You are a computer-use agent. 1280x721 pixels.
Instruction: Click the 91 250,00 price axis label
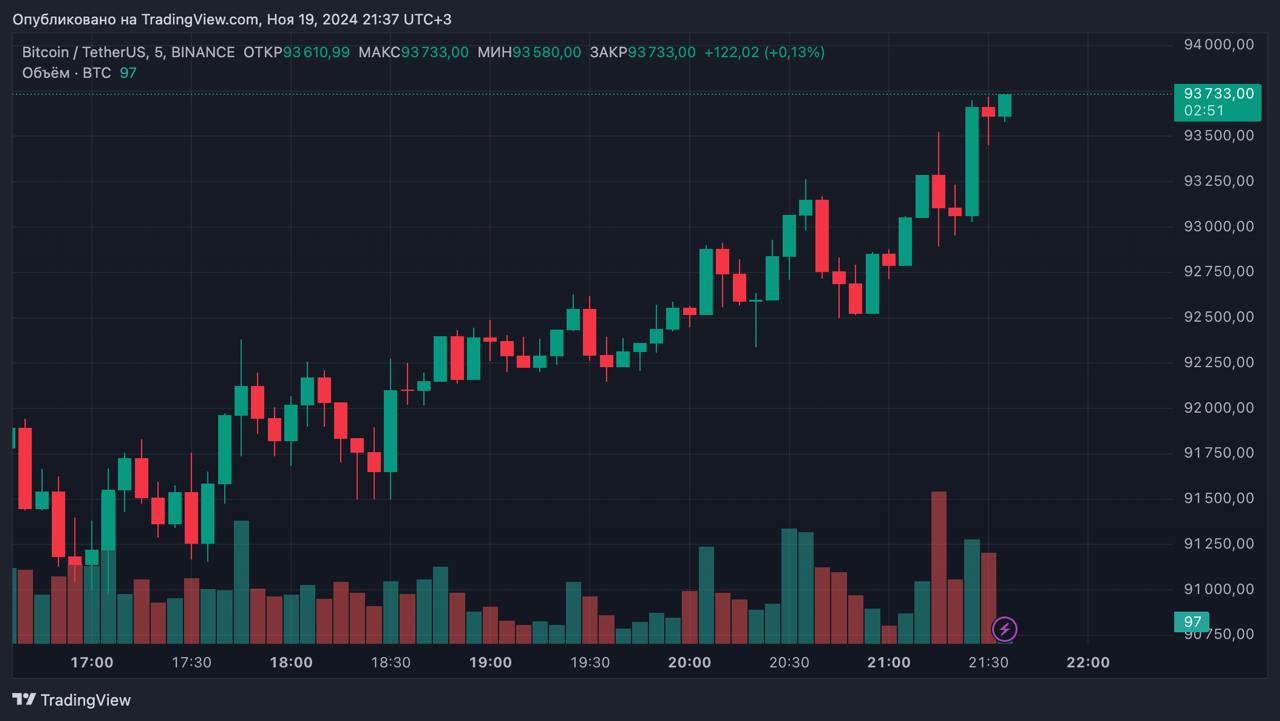(x=1218, y=544)
